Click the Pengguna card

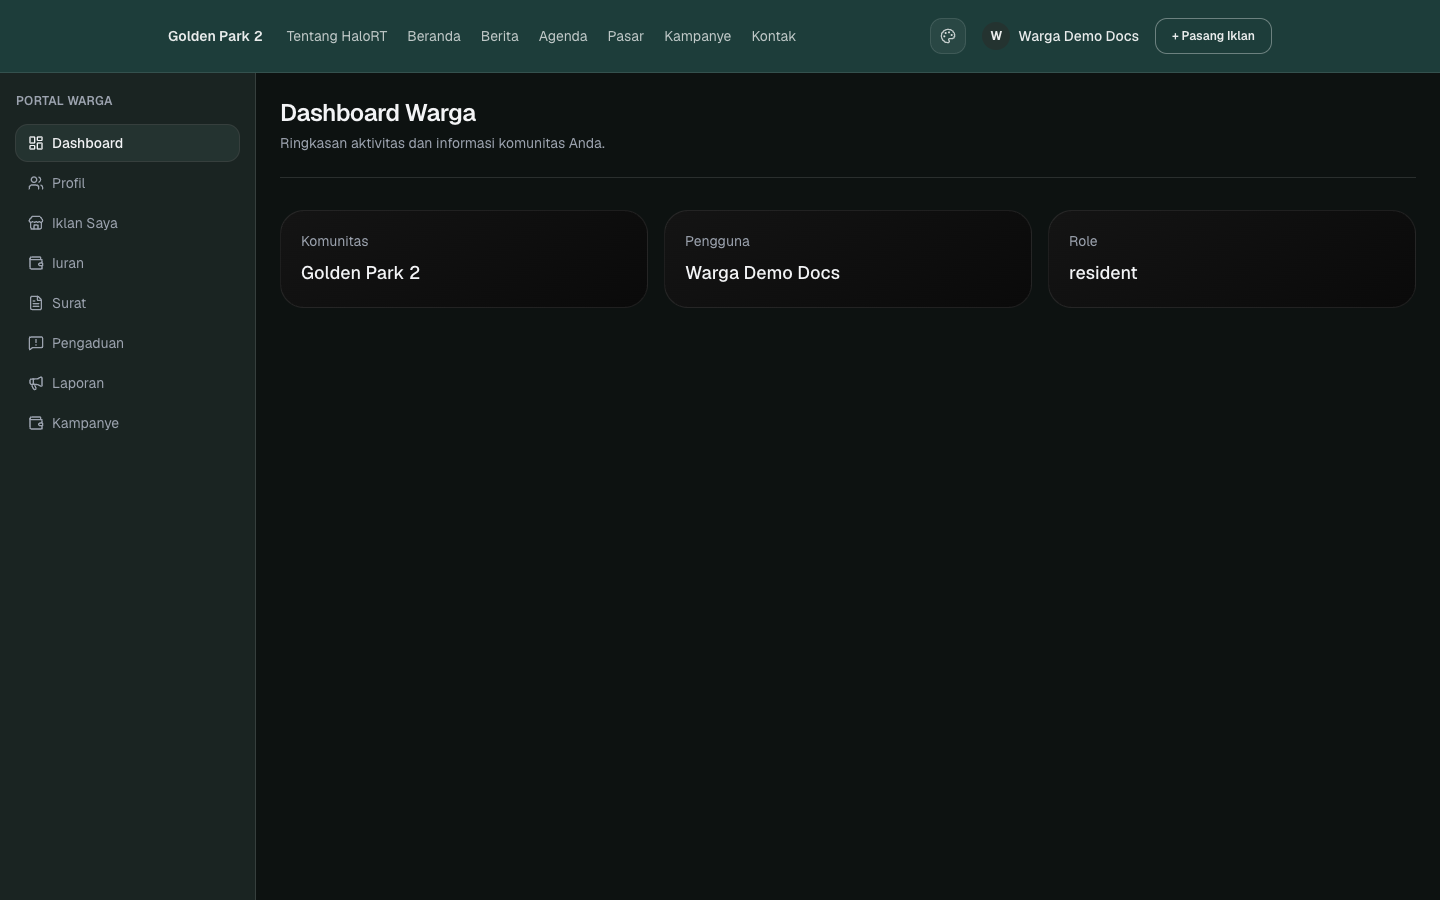848,259
